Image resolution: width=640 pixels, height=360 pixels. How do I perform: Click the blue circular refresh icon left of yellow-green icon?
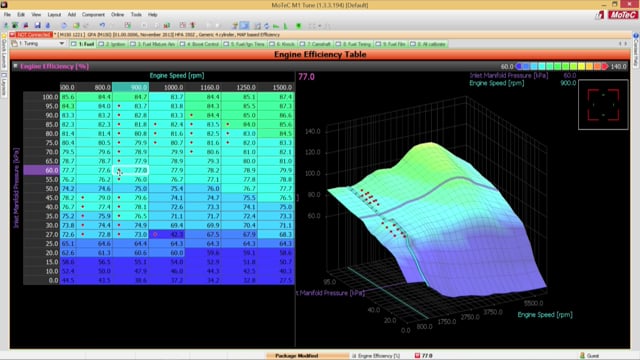pos(64,25)
